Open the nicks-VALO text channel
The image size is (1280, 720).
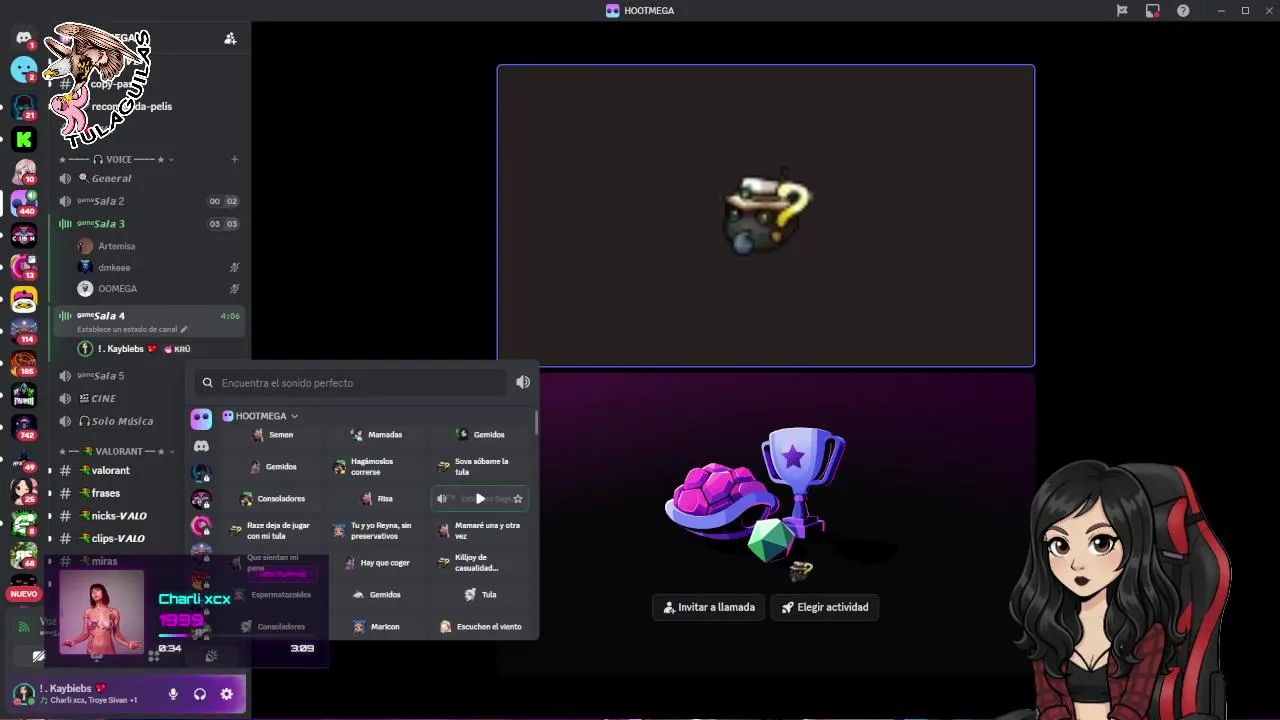point(120,516)
